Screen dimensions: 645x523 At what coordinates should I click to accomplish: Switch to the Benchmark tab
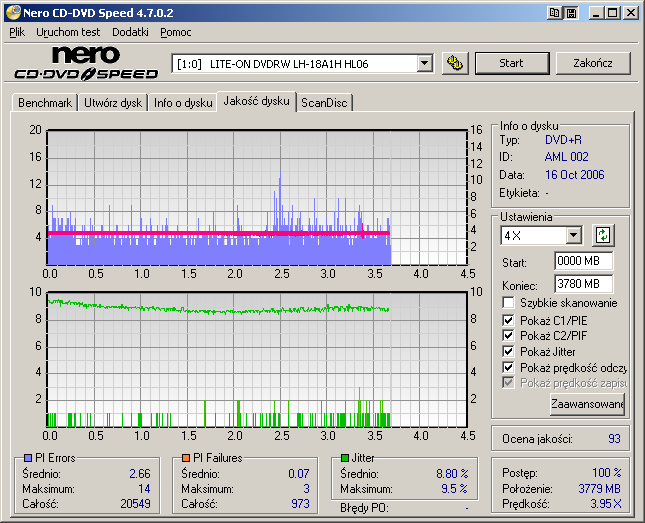point(45,103)
